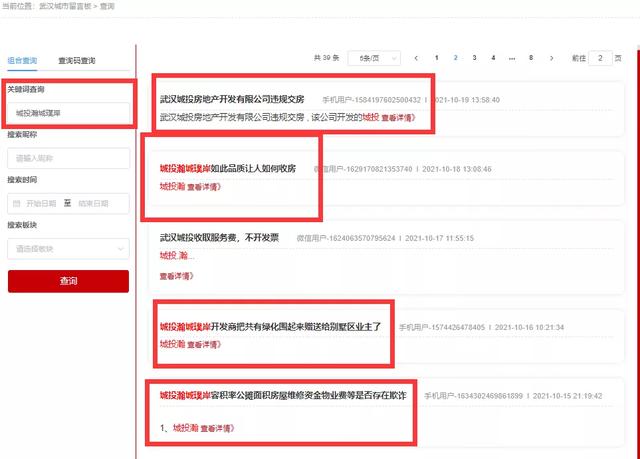The width and height of the screenshot is (640, 459).
Task: Click timestamp 2021-10-18 13:08:46
Action: 457,169
